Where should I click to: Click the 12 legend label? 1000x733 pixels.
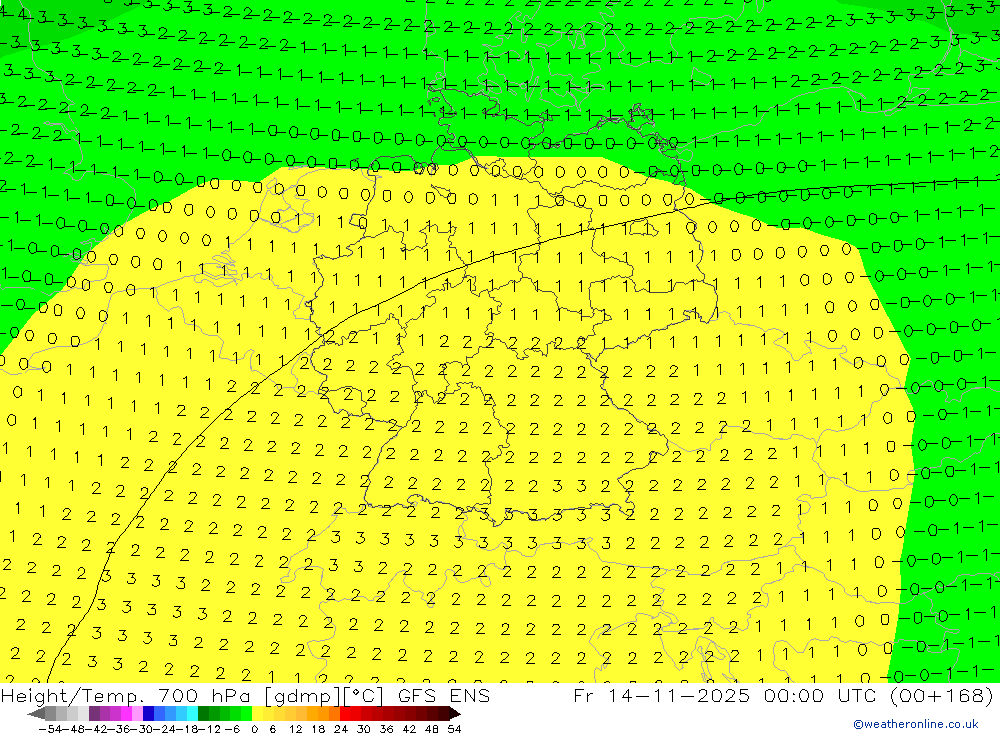pos(295,729)
